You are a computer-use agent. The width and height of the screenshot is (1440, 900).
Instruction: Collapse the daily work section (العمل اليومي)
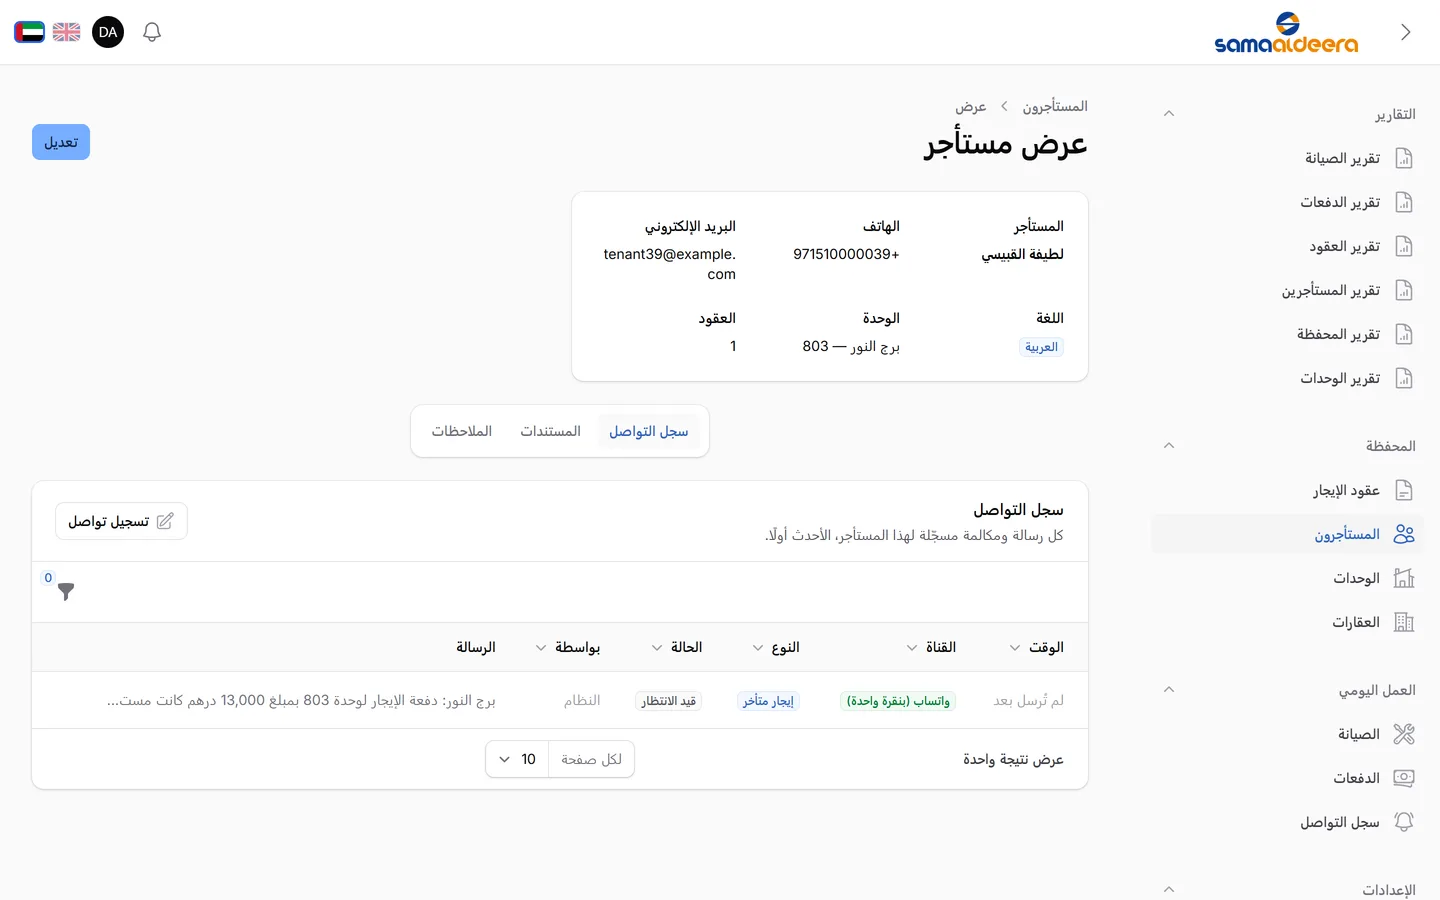[x=1168, y=690]
